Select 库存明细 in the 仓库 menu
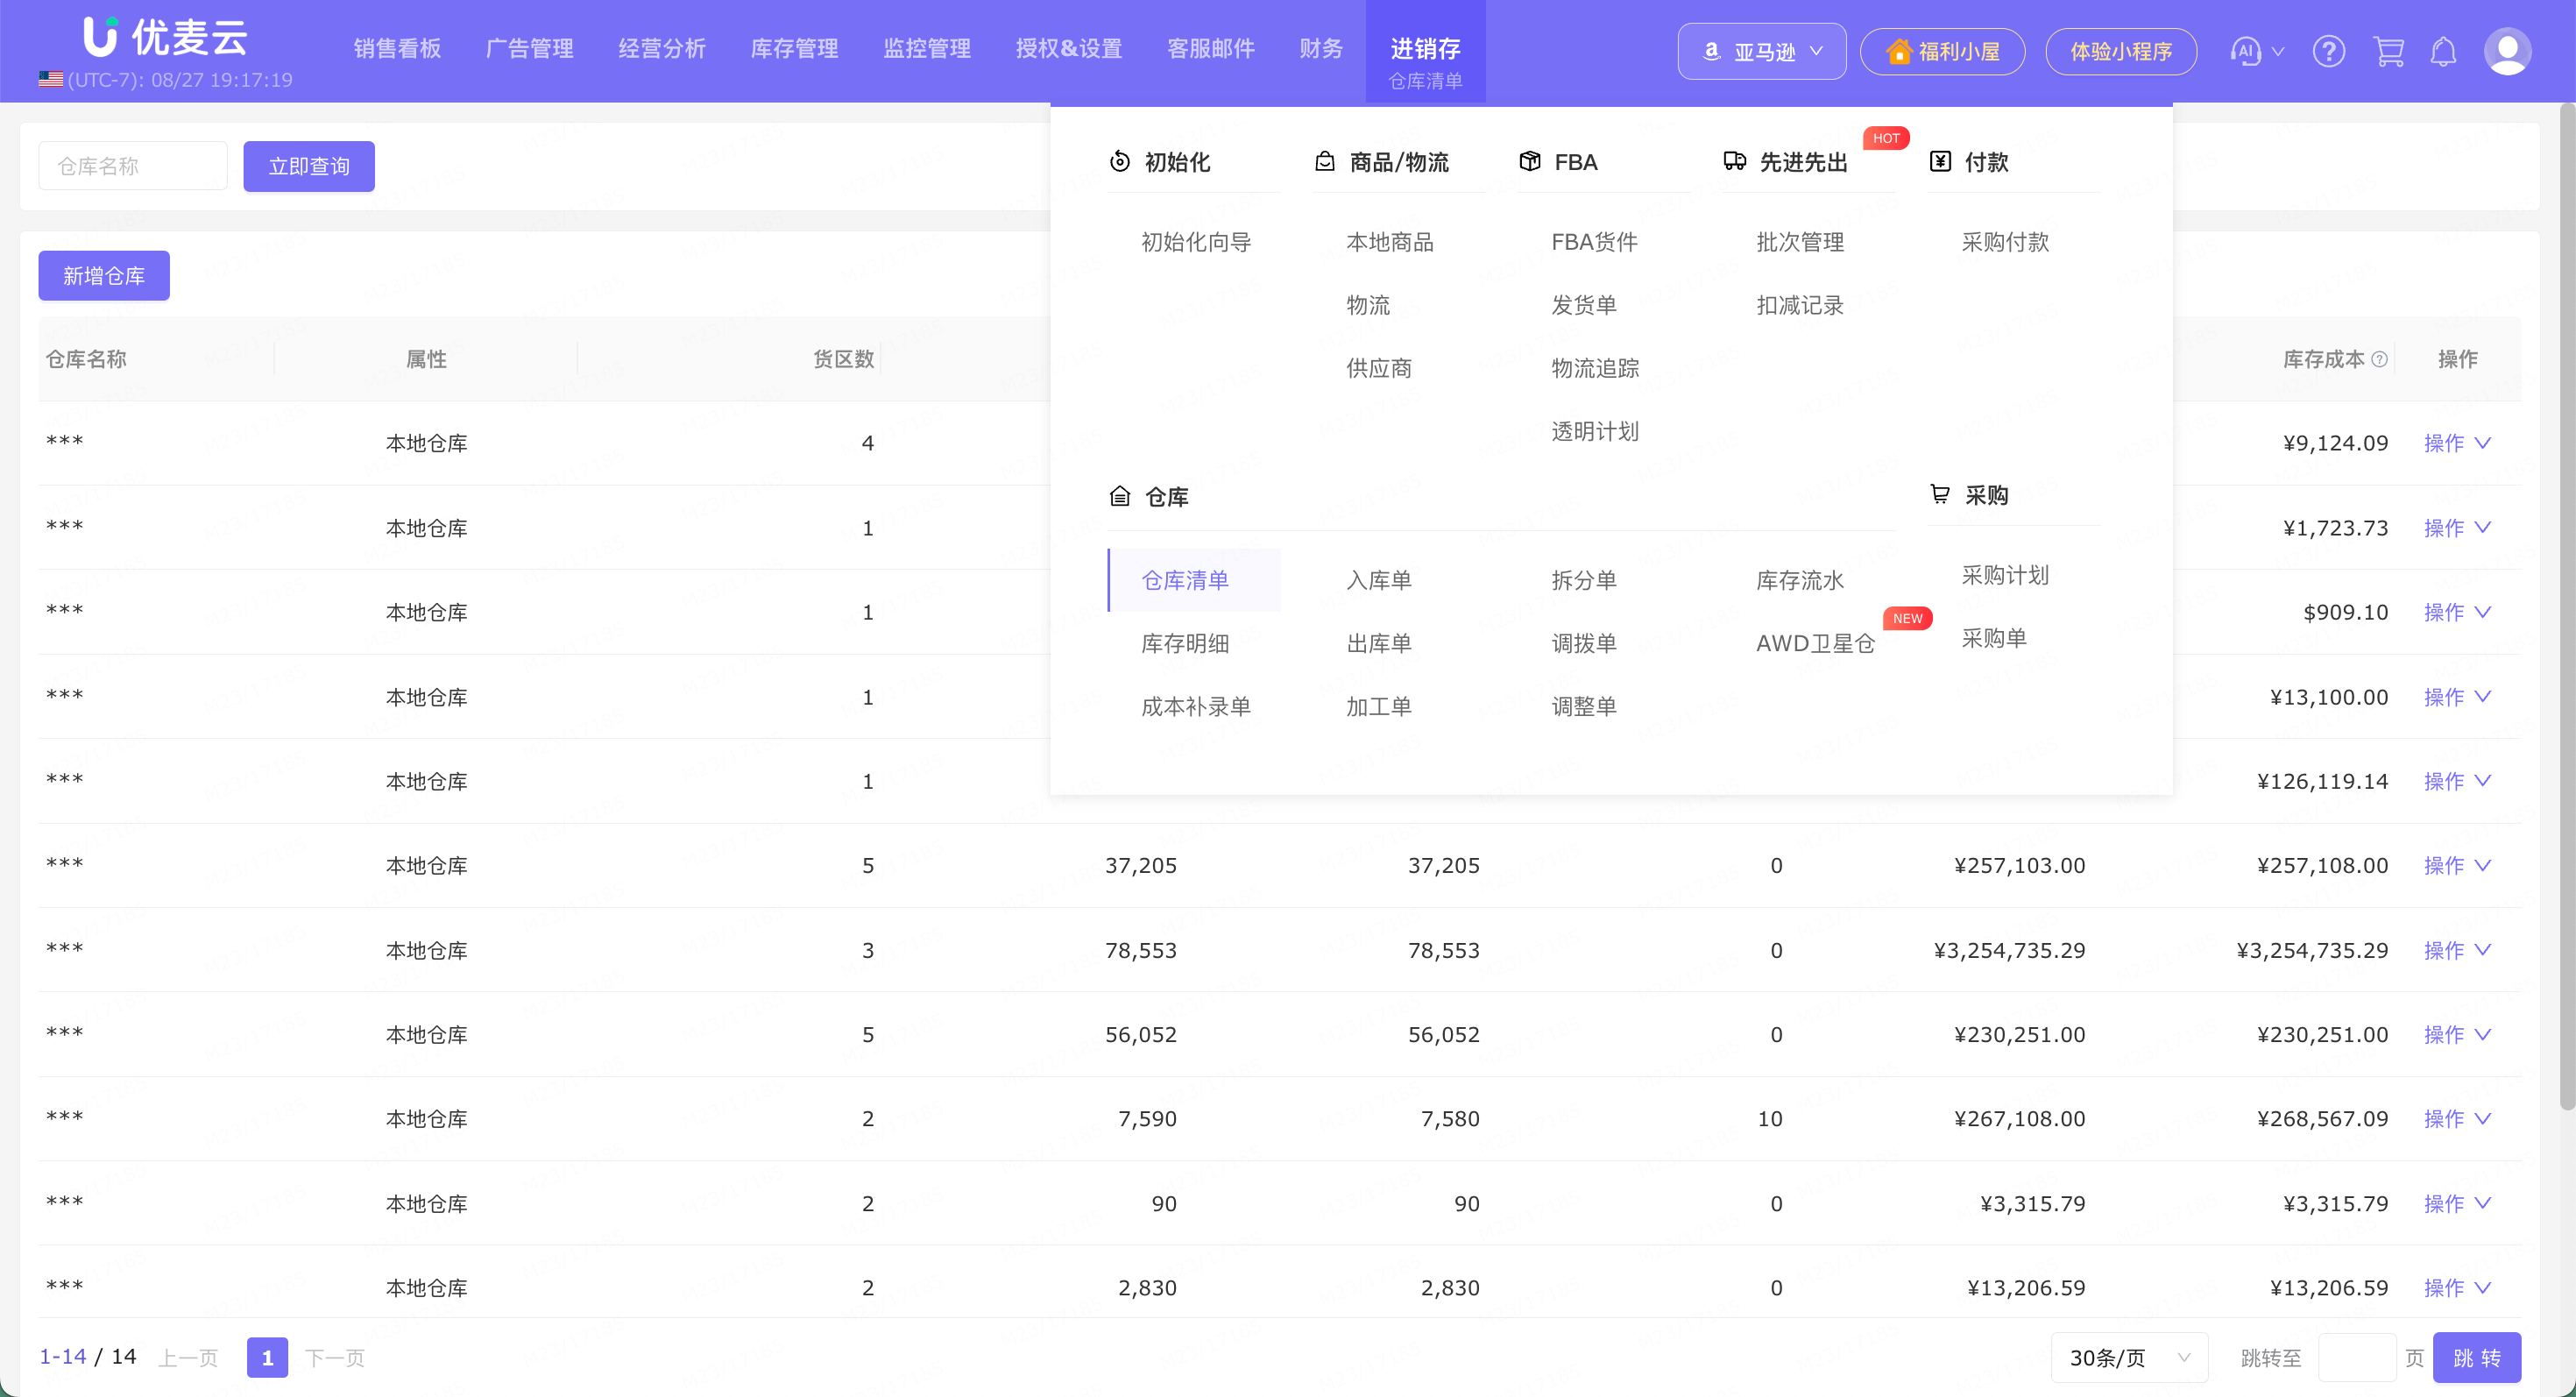Screen dimensions: 2576x1397 click(x=1185, y=643)
